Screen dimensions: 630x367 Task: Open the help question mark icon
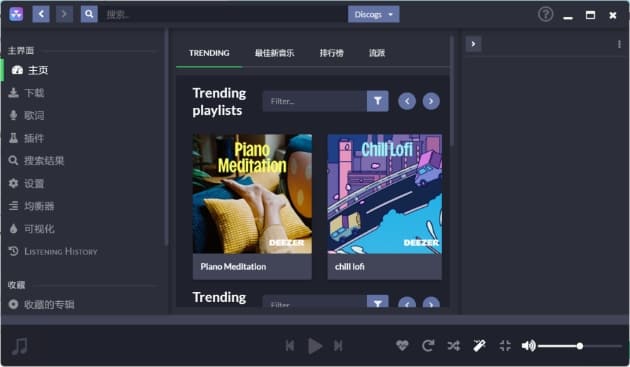[x=545, y=14]
